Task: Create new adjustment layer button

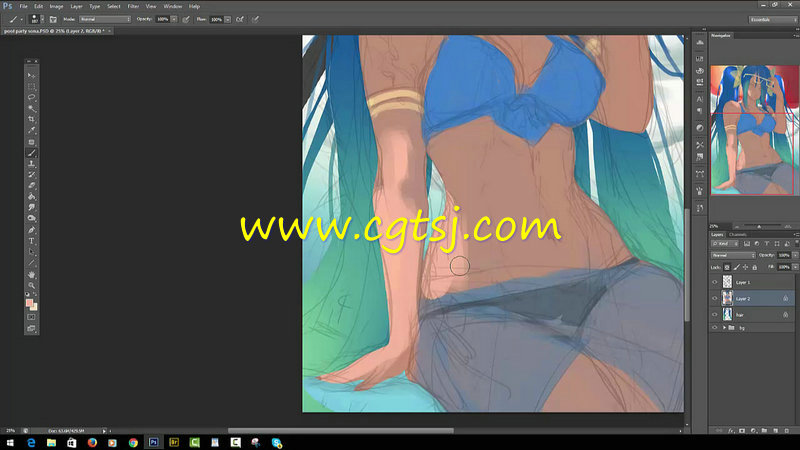Action: pos(753,431)
